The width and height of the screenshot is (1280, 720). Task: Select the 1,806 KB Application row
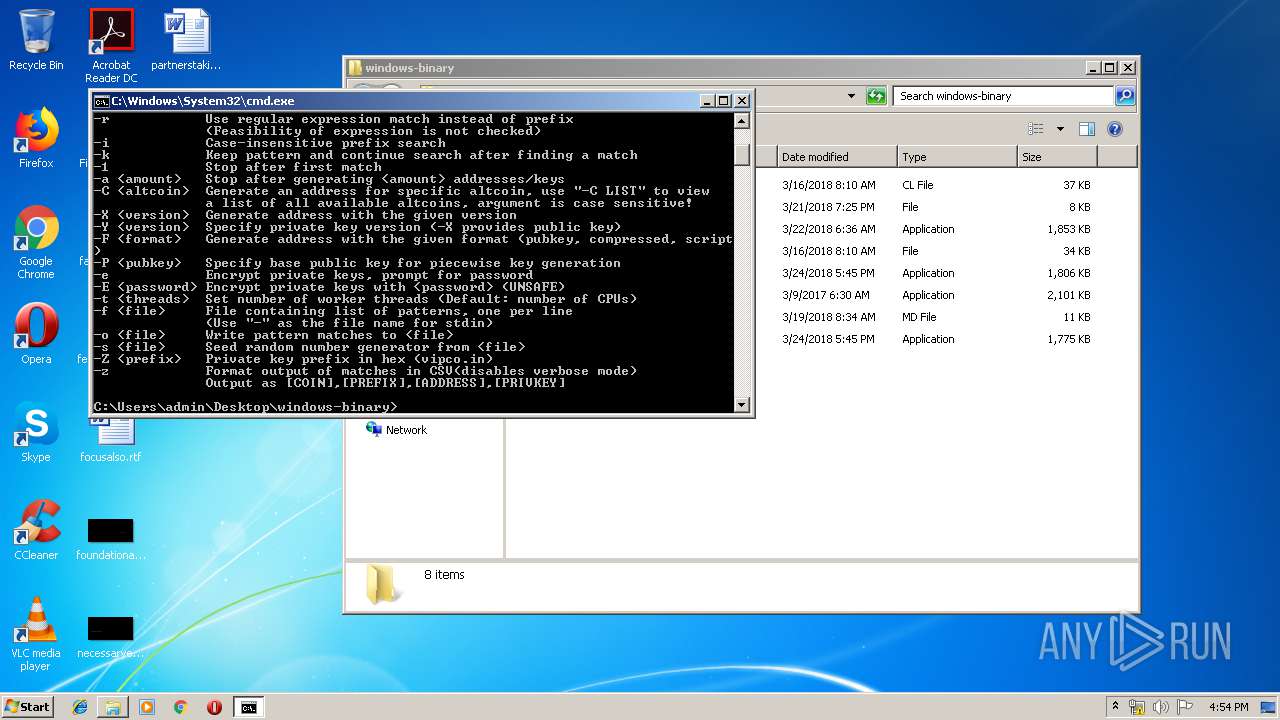tap(820, 273)
